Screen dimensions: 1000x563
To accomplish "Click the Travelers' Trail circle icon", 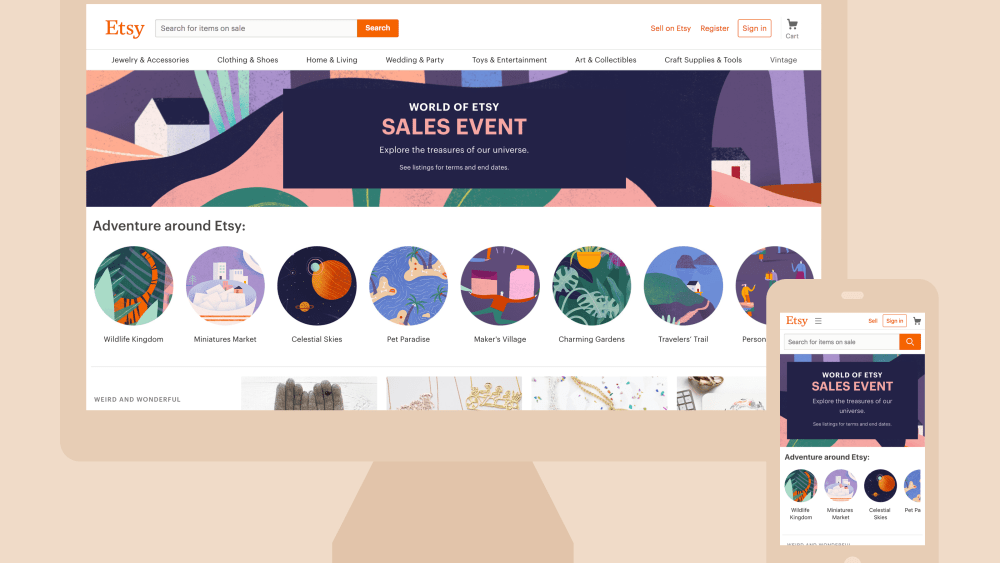I will click(684, 286).
